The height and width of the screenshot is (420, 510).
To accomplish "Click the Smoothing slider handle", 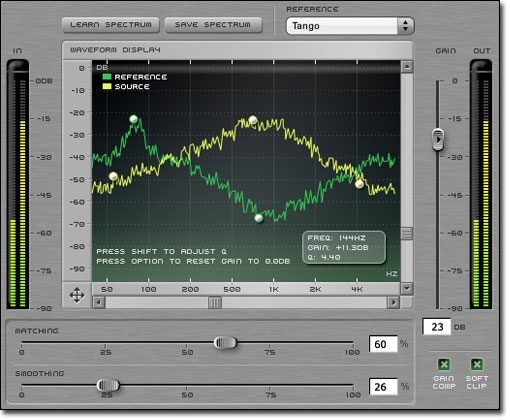I will point(108,386).
